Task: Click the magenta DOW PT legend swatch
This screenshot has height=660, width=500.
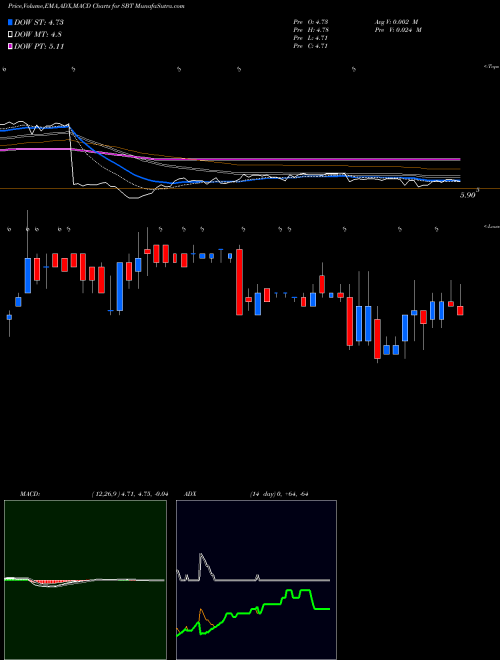Action: (10, 46)
